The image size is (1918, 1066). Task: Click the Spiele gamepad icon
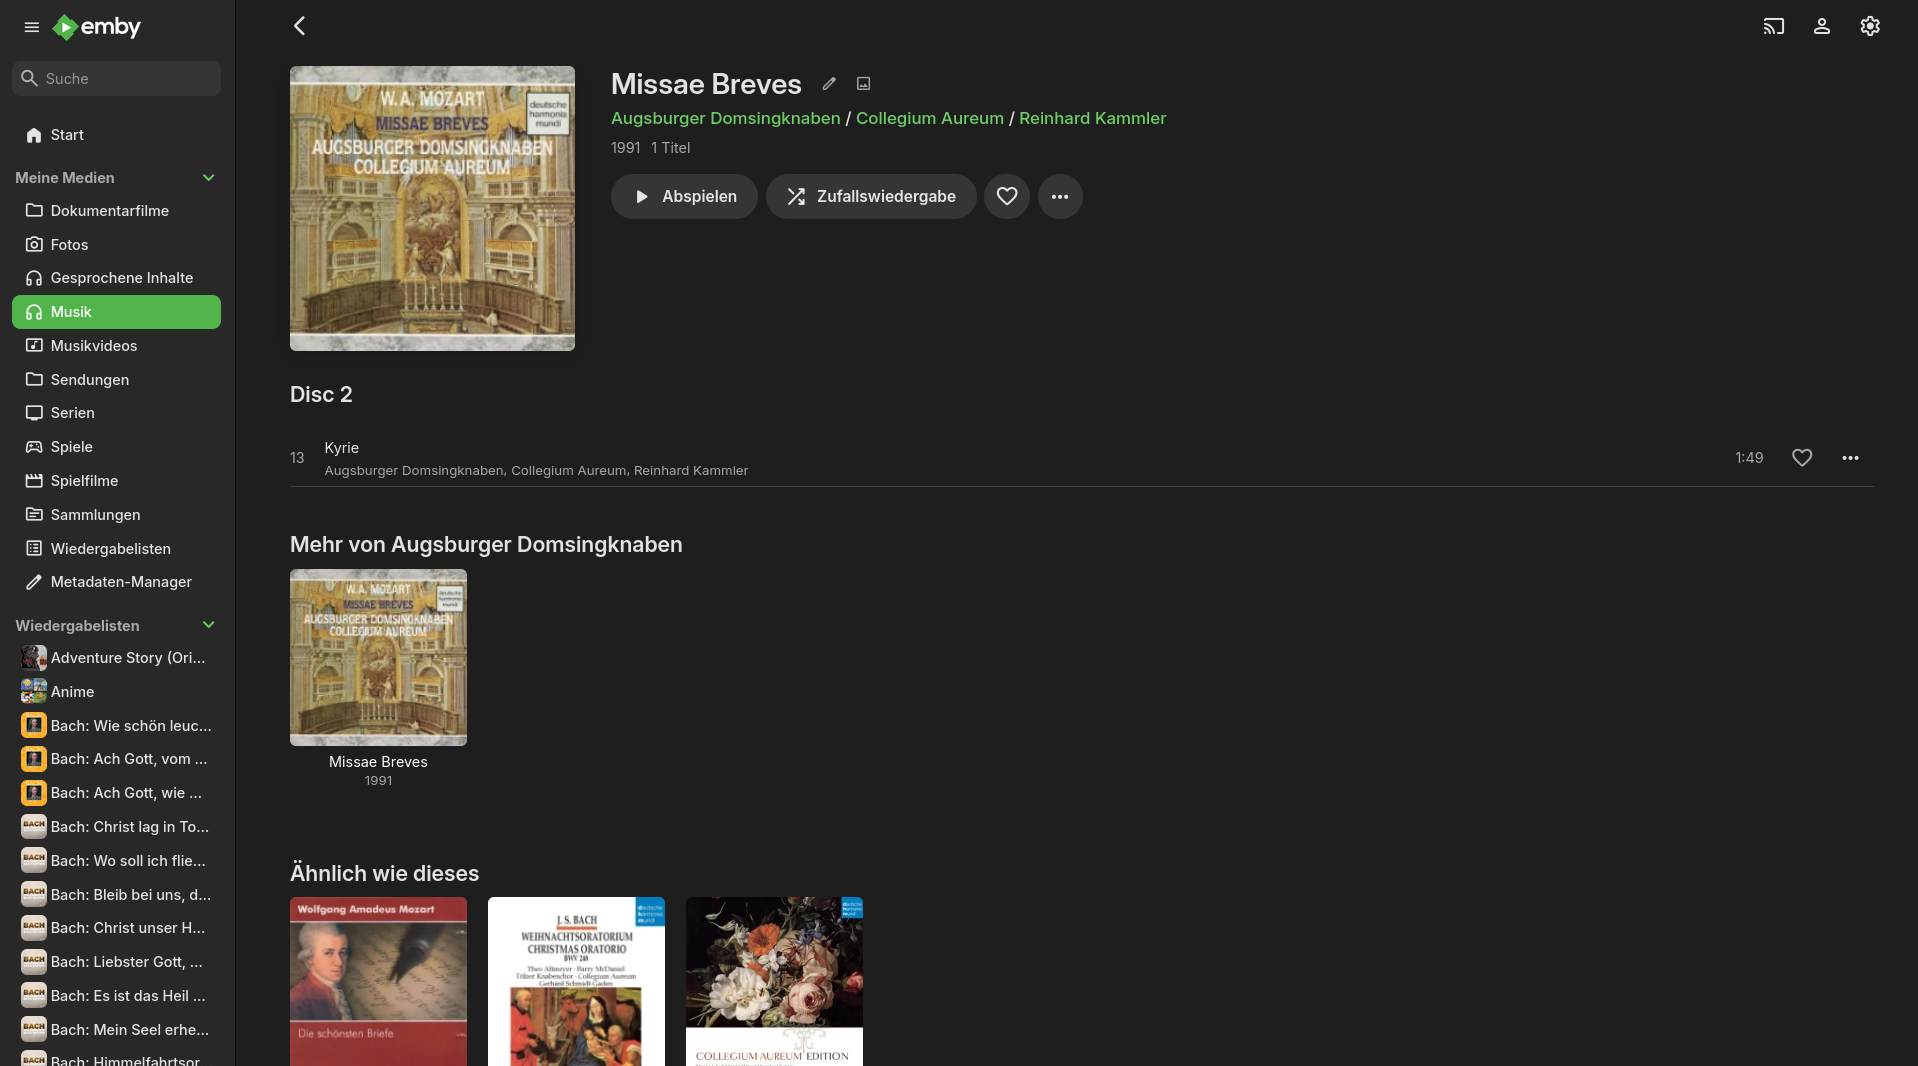point(34,447)
